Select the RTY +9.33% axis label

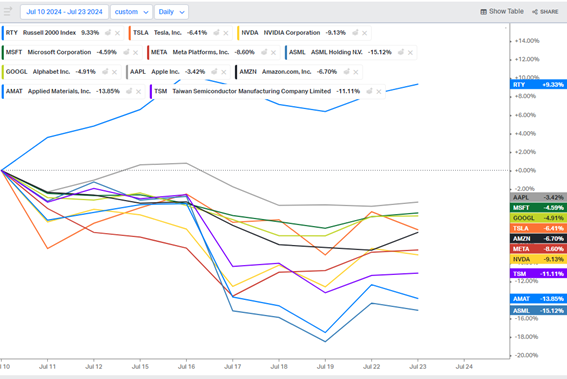point(538,85)
